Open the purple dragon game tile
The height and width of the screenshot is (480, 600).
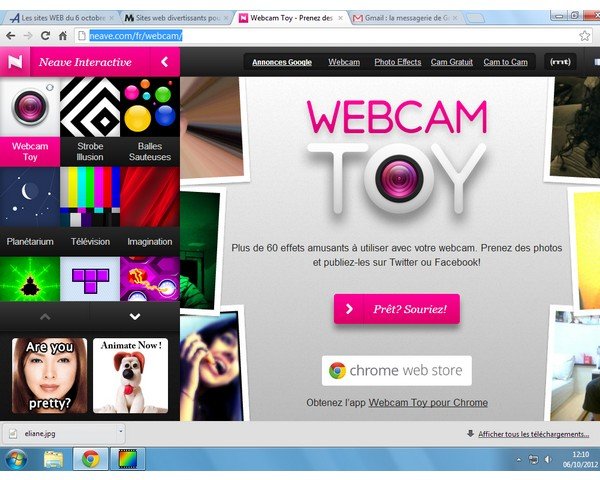click(x=150, y=279)
